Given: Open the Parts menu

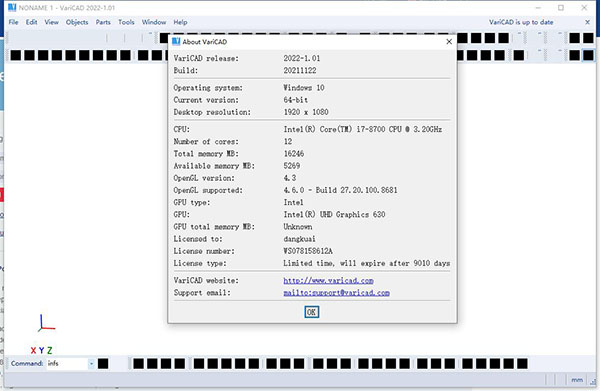Looking at the screenshot, I should (x=103, y=22).
